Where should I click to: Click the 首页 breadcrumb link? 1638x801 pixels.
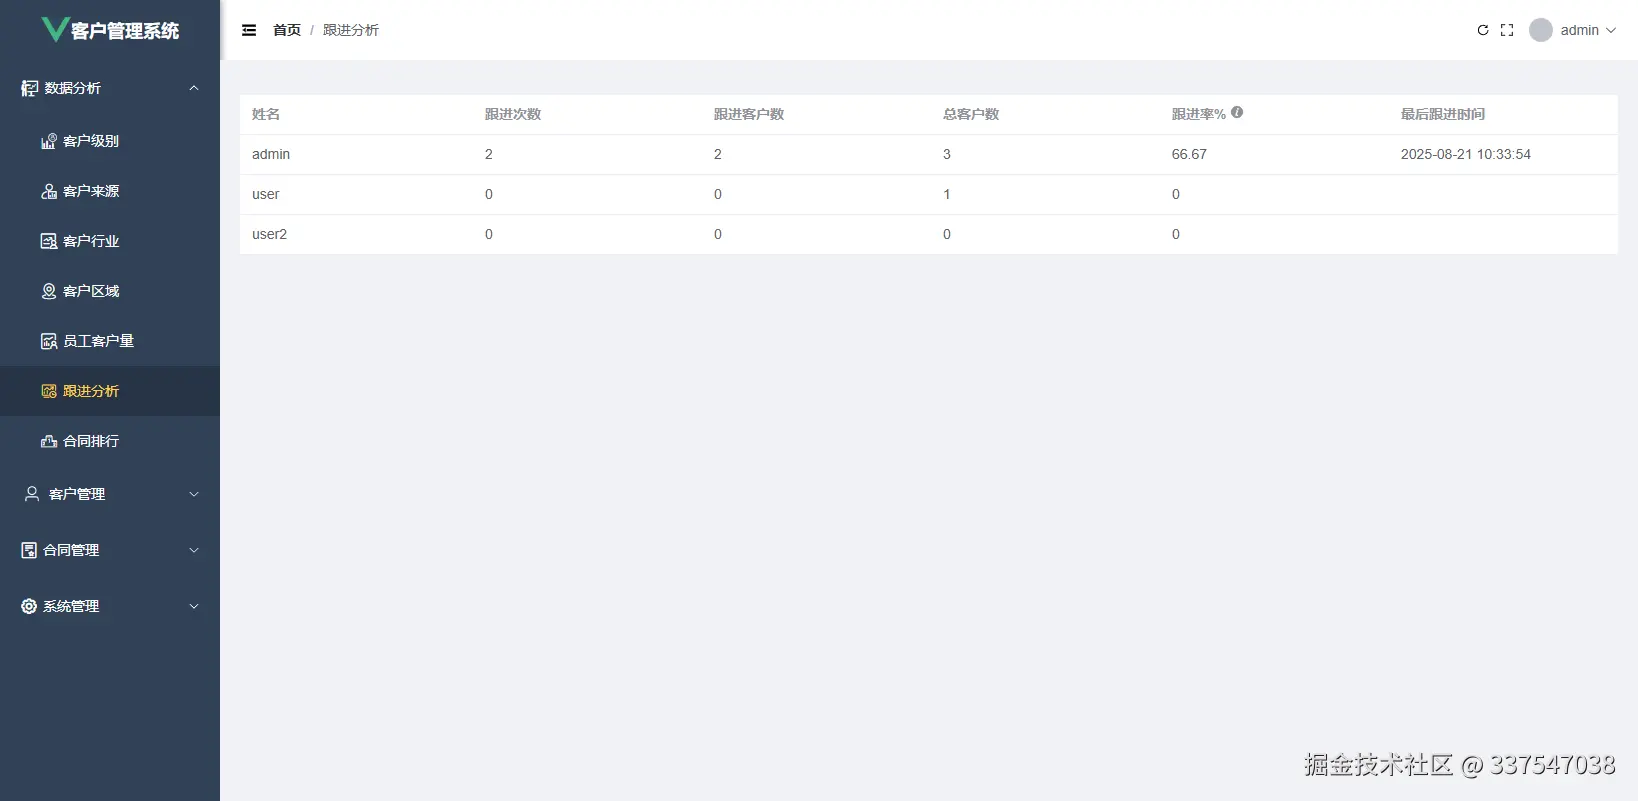(x=287, y=30)
